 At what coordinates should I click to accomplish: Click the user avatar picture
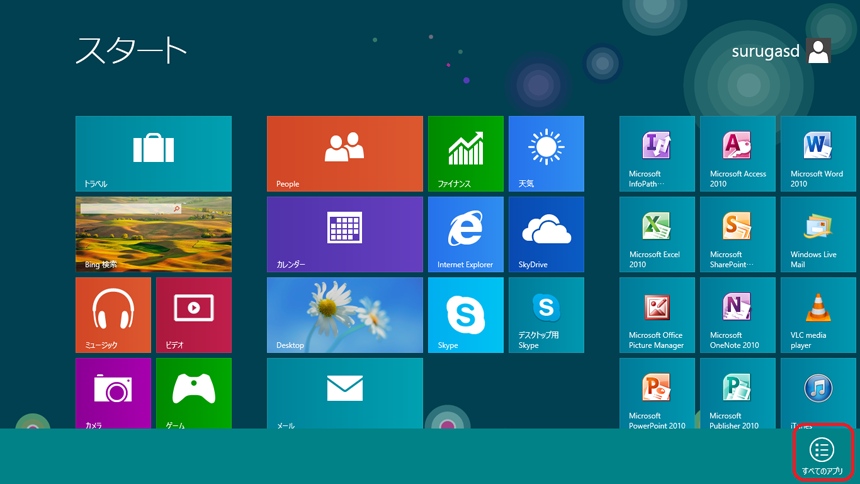[819, 51]
